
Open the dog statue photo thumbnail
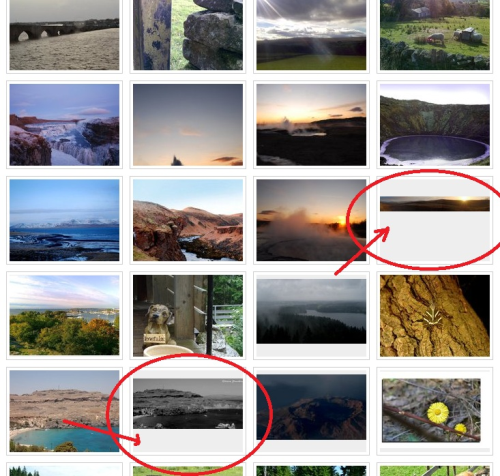pos(188,316)
